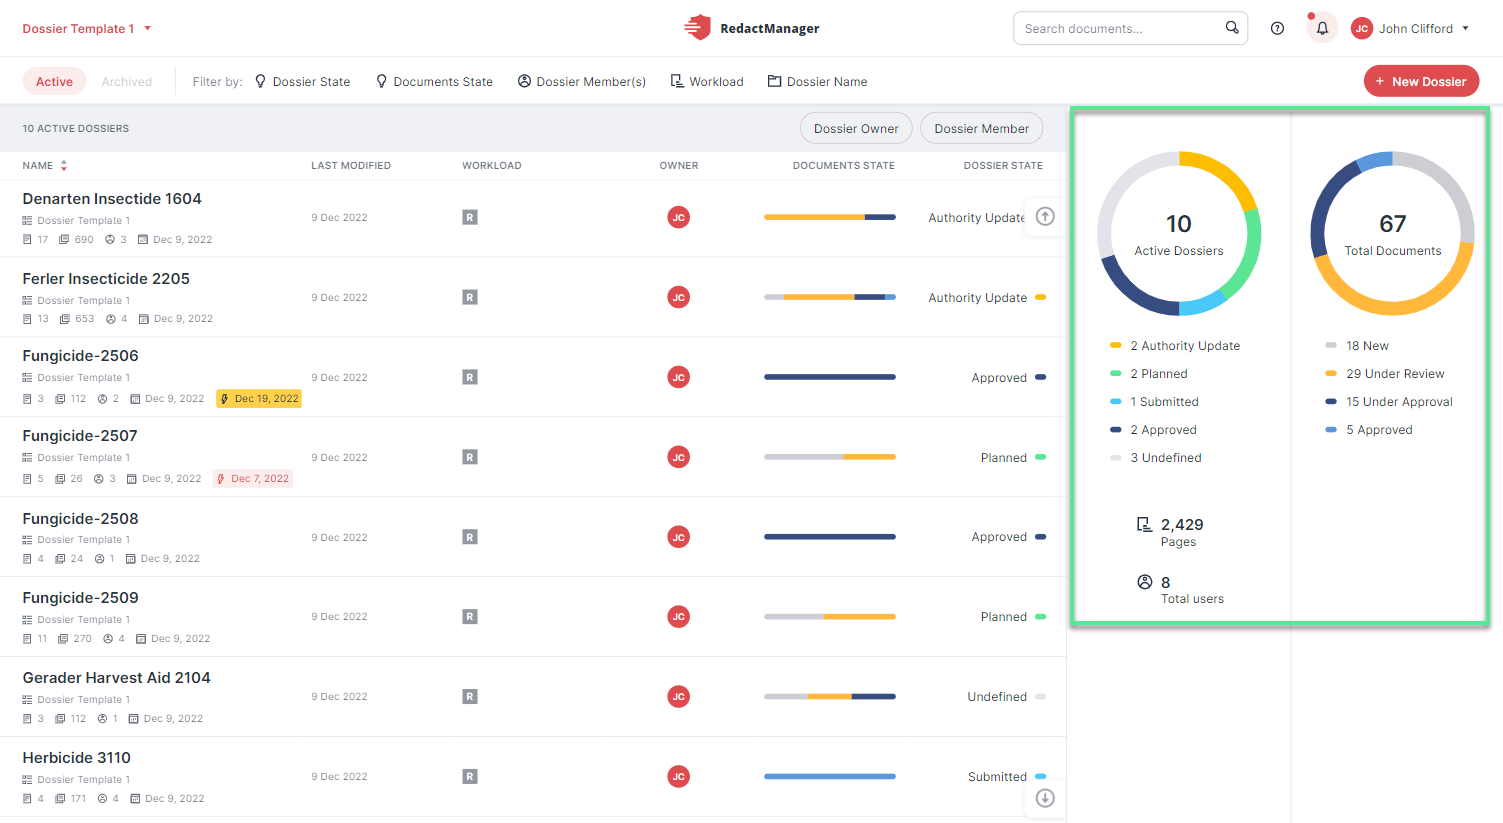Toggle the 2 Authority Update legend filter
The height and width of the screenshot is (823, 1503).
(1175, 345)
